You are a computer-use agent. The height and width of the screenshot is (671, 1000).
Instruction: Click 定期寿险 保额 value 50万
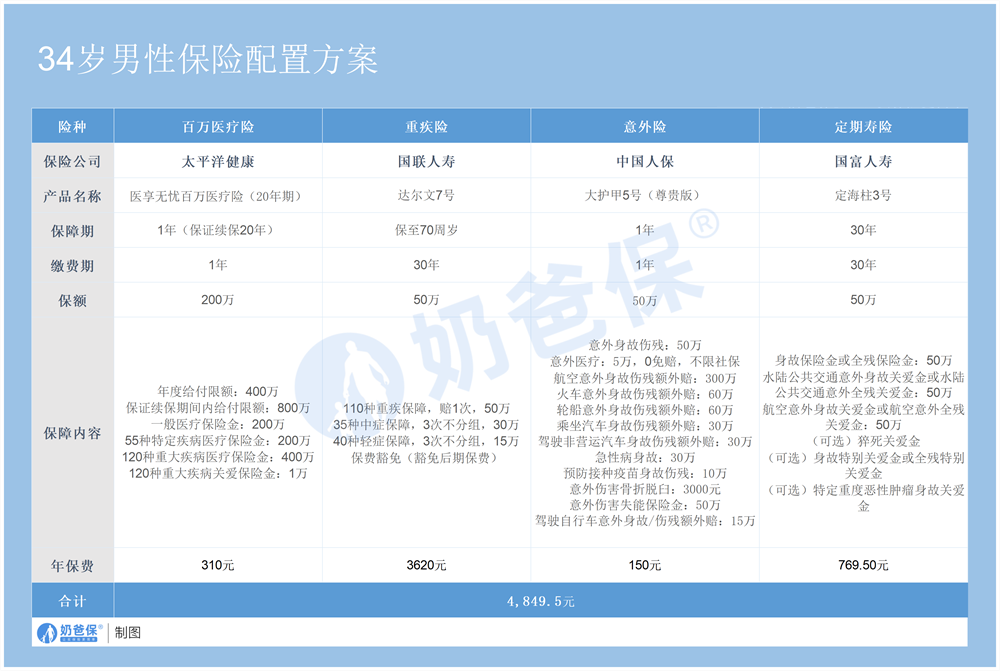click(x=864, y=300)
